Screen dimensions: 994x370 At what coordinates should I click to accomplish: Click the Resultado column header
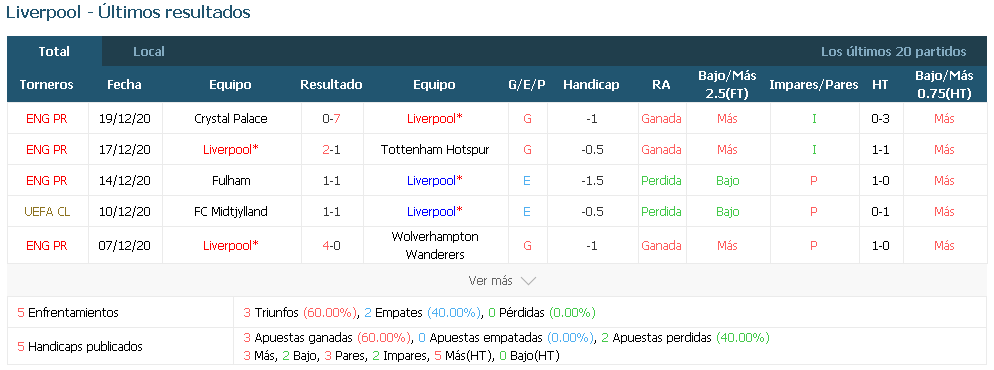pos(332,84)
